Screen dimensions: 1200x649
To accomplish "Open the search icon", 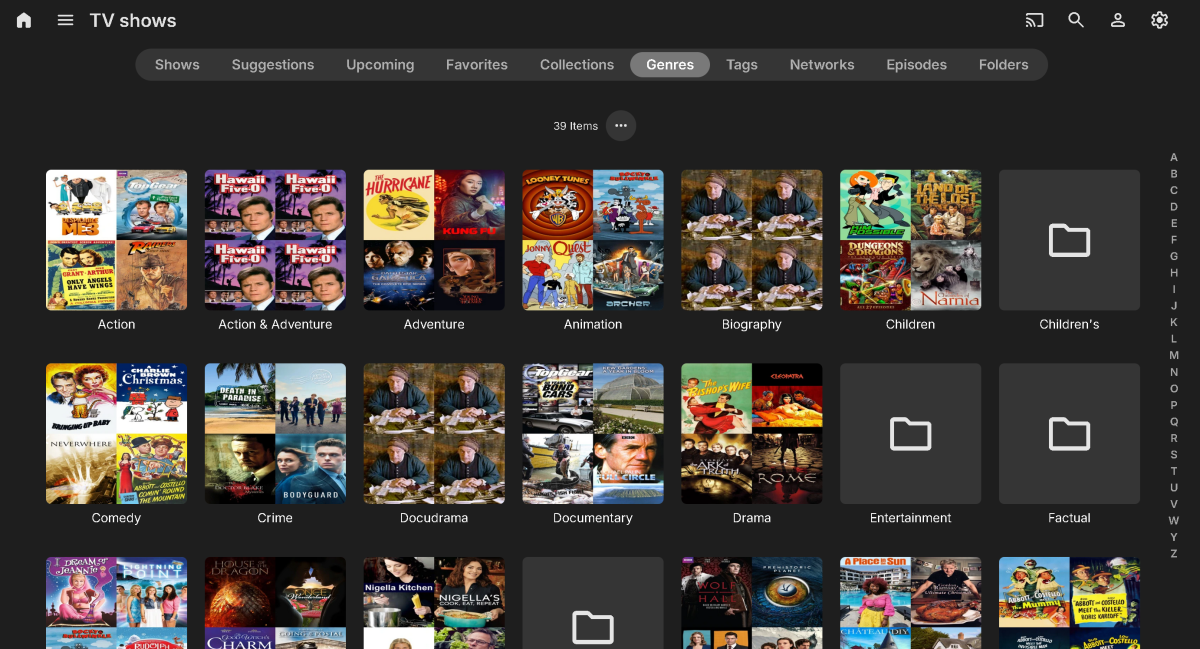I will [1076, 20].
